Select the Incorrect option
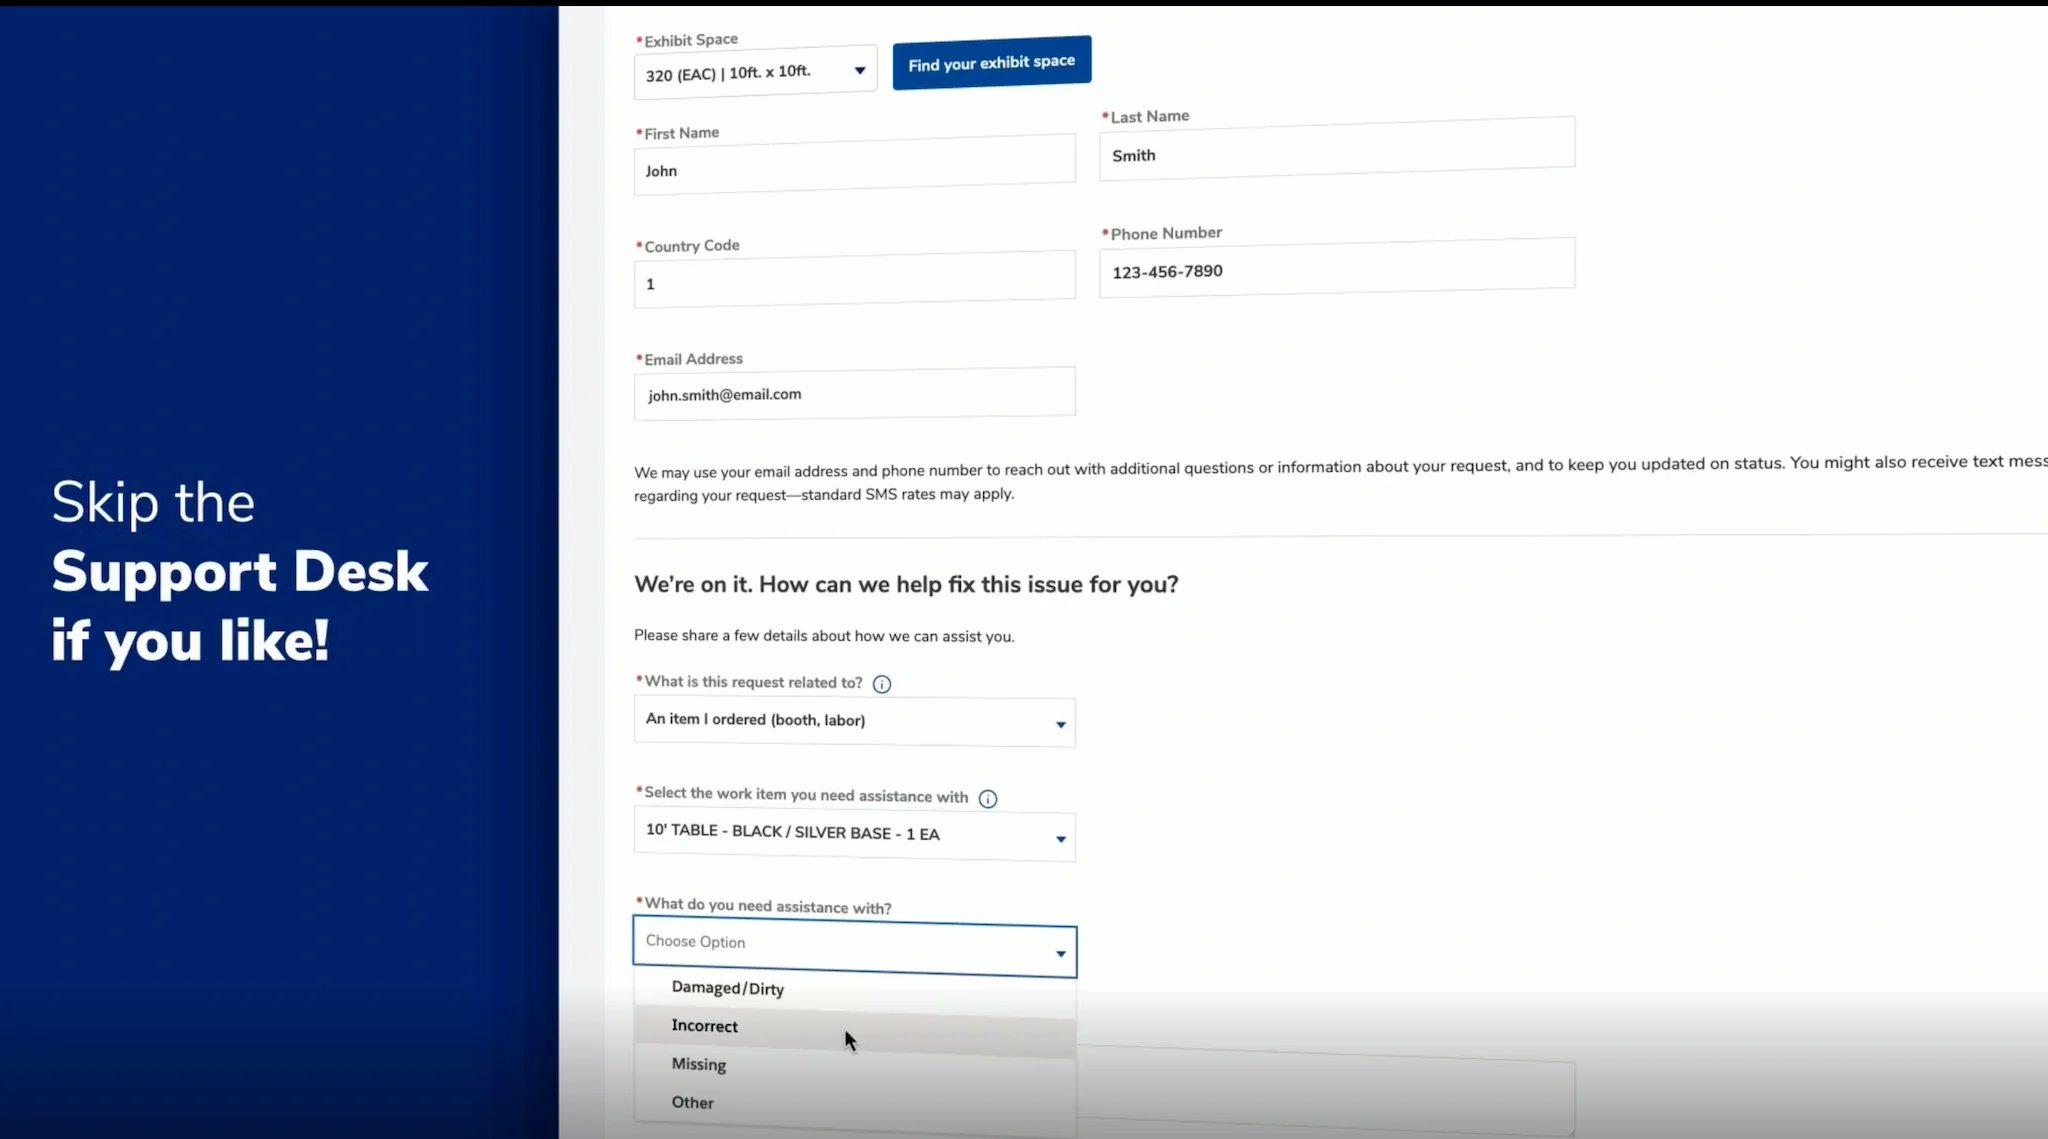Viewport: 2048px width, 1139px height. (854, 1029)
